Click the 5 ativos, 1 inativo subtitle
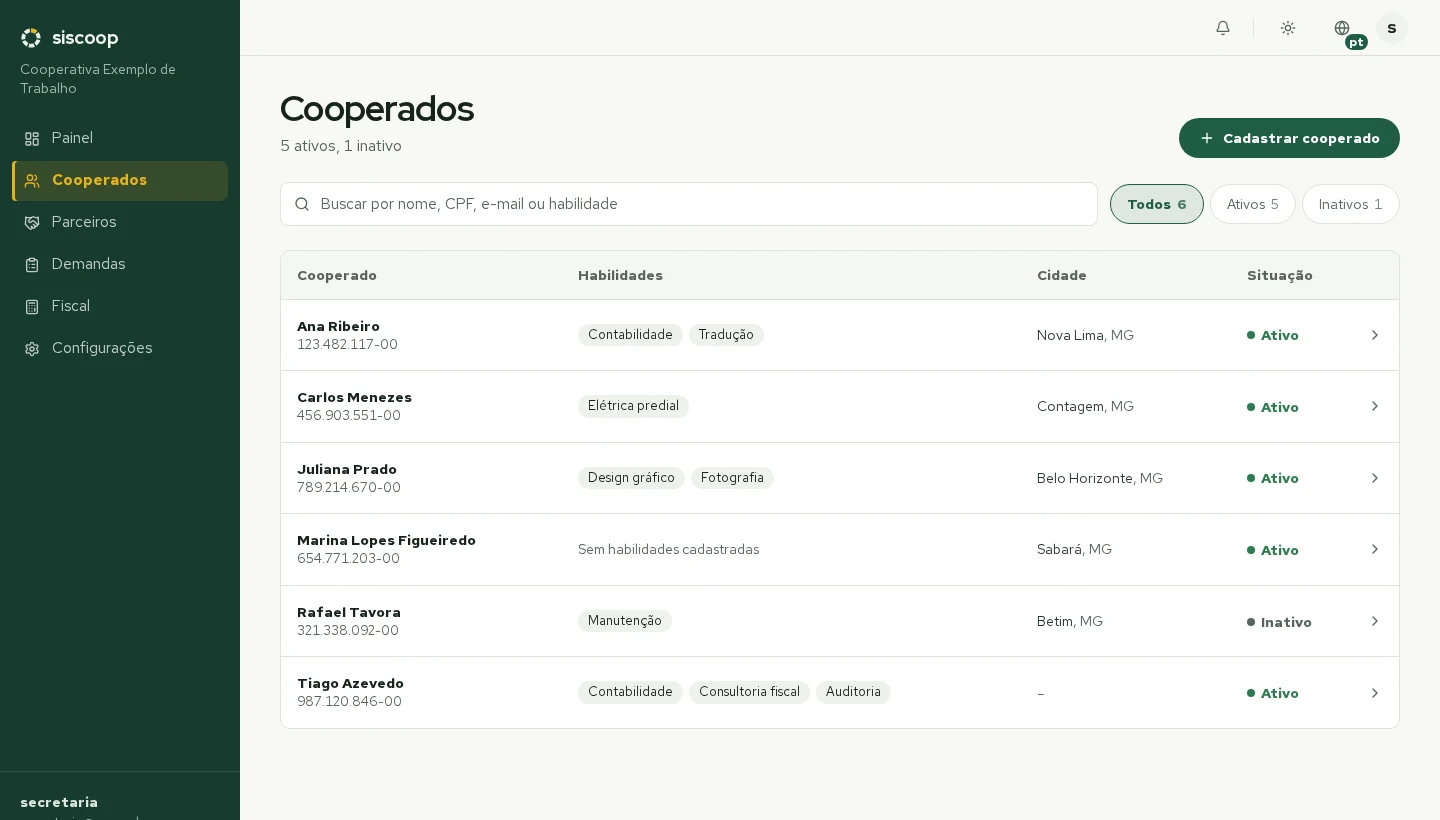This screenshot has width=1440, height=820. (x=341, y=146)
